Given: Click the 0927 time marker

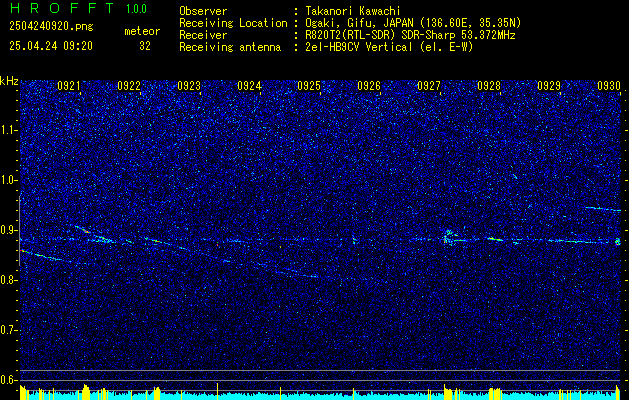Looking at the screenshot, I should (429, 85).
